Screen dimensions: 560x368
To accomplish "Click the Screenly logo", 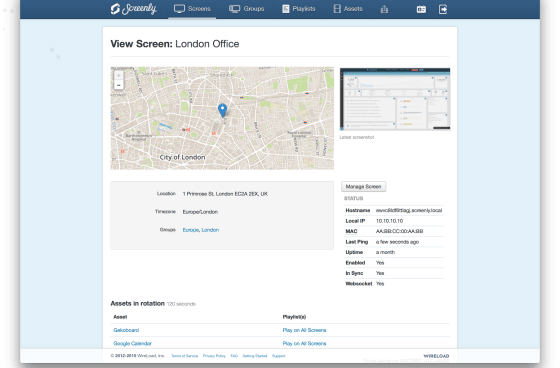I will pyautogui.click(x=134, y=9).
